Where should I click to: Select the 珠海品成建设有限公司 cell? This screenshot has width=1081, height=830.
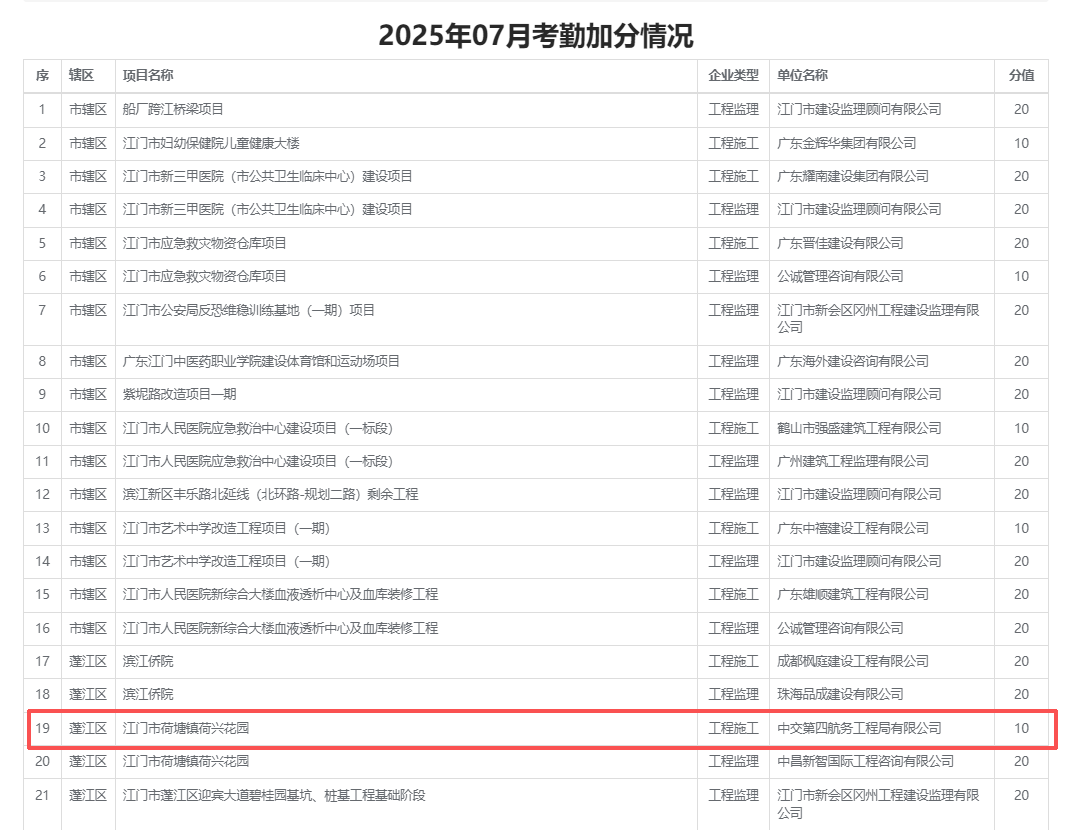(x=840, y=694)
